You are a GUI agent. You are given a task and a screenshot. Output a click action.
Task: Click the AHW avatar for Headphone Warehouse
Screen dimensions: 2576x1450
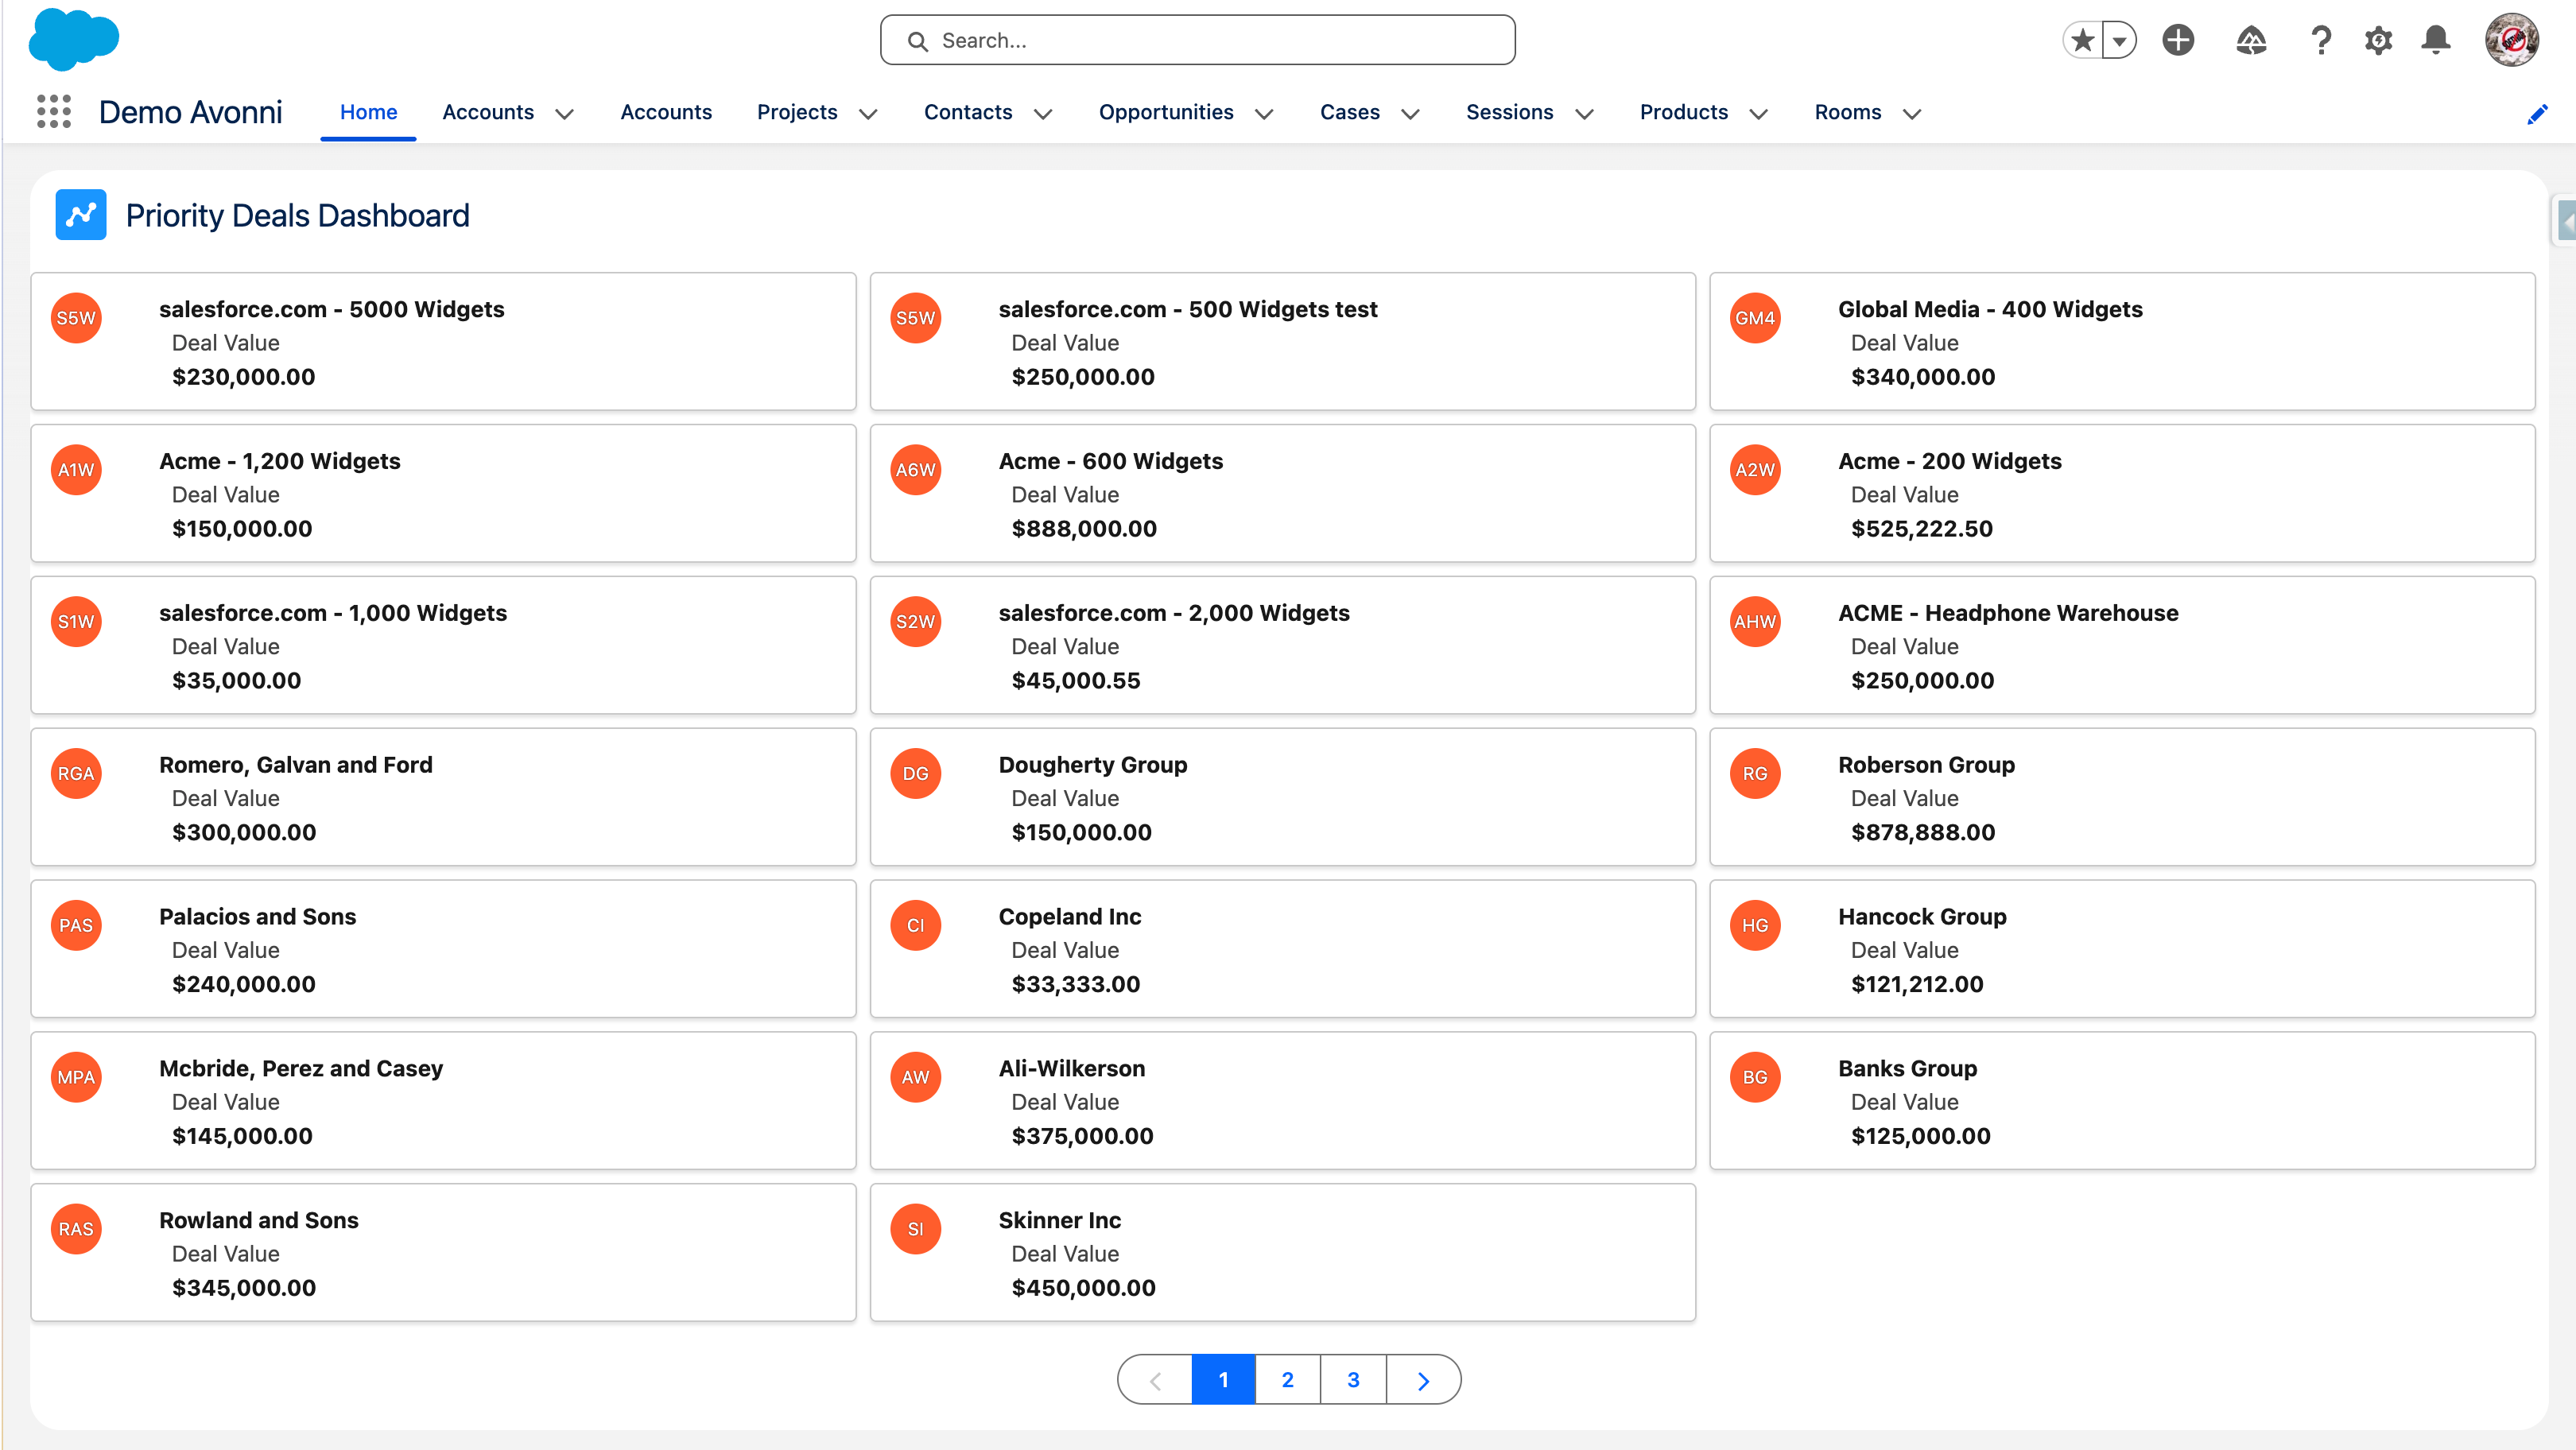click(1755, 622)
